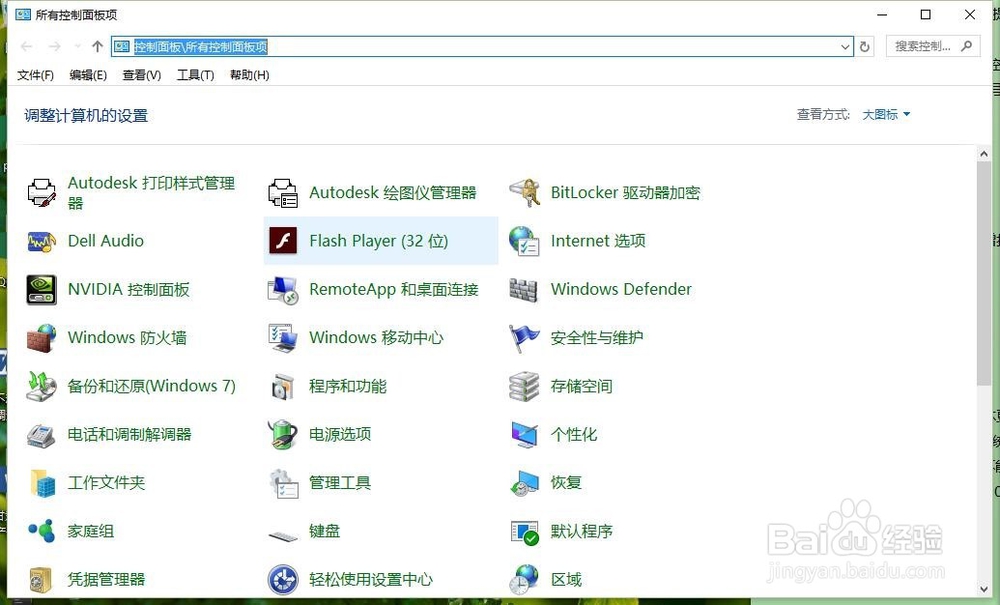Open the 区域 globe clock icon

pyautogui.click(x=524, y=579)
